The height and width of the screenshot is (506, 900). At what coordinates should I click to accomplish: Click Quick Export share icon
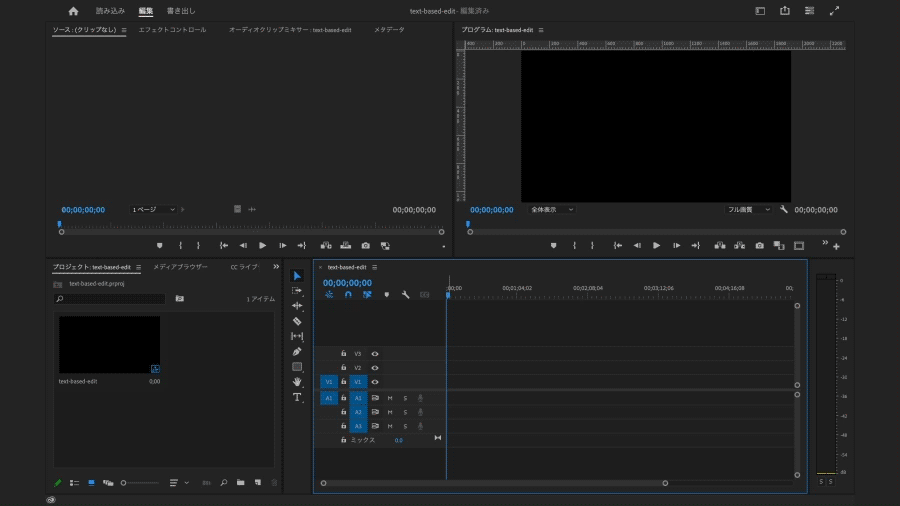(785, 11)
